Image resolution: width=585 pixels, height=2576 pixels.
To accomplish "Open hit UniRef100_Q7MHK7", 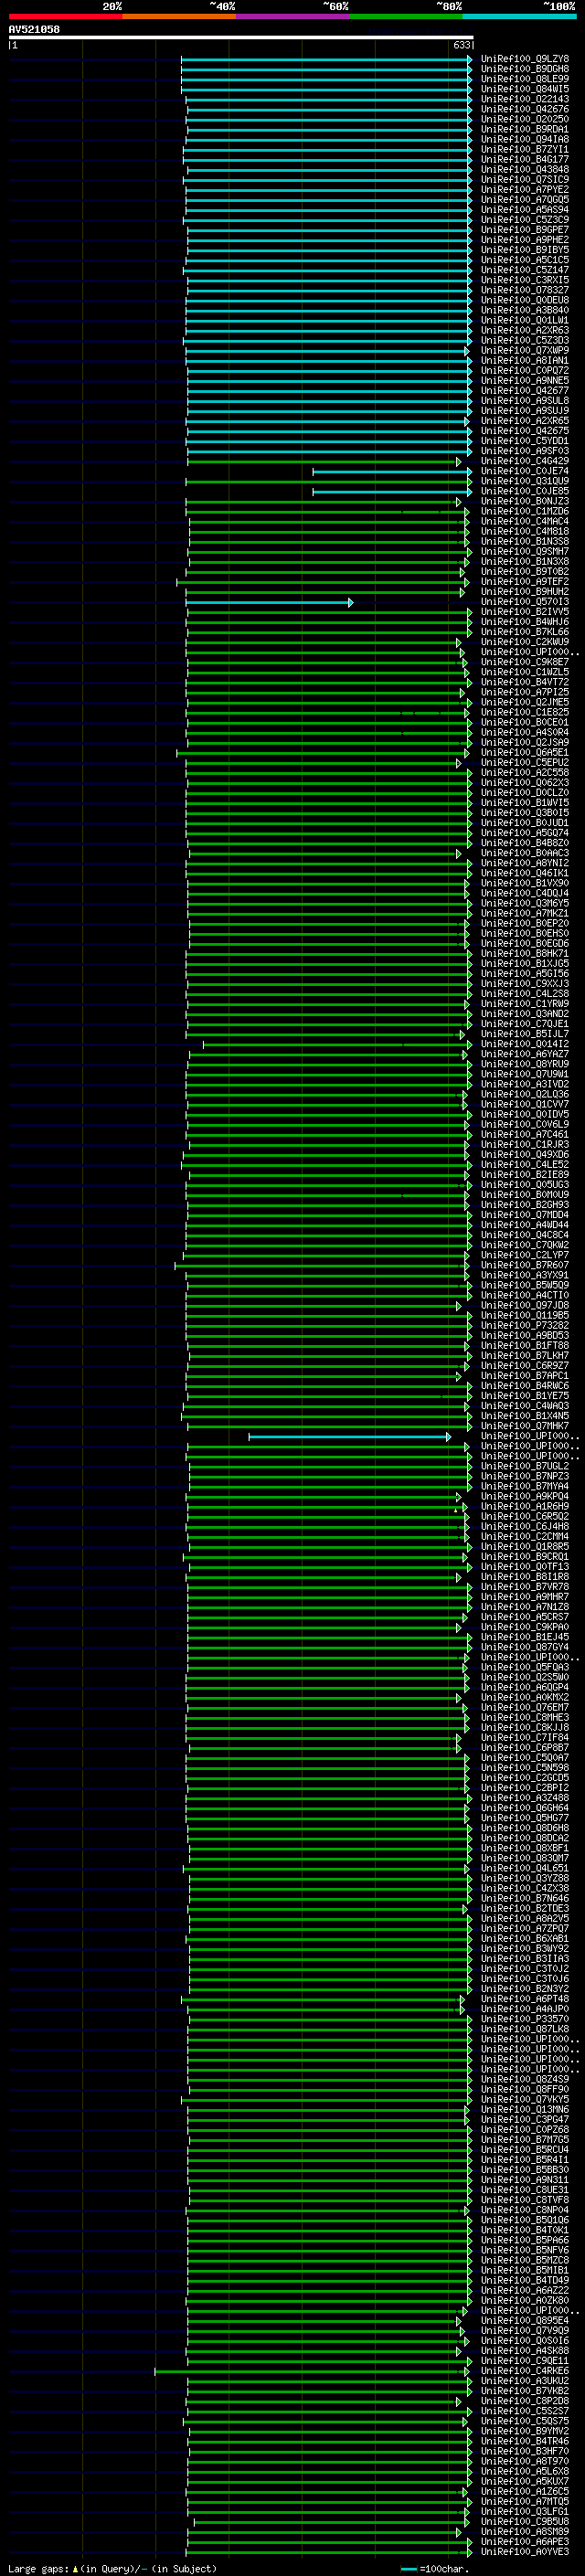I will pyautogui.click(x=525, y=1426).
